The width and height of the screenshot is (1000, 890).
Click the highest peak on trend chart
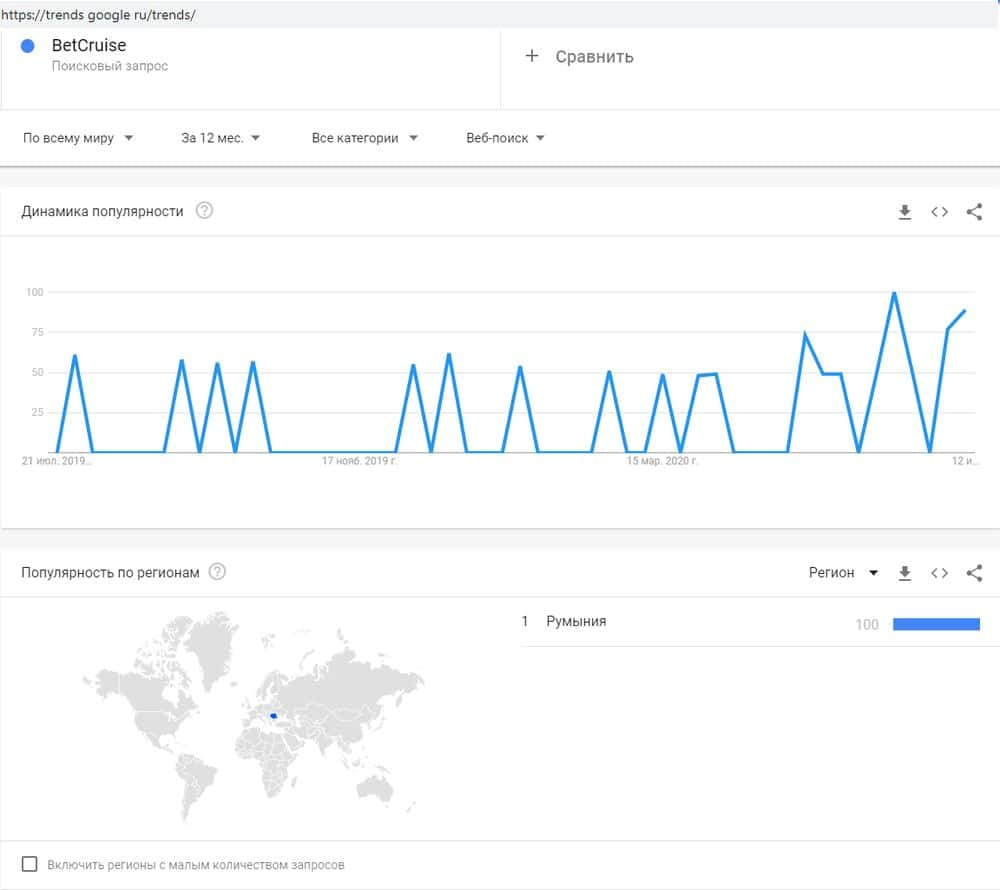pos(893,293)
